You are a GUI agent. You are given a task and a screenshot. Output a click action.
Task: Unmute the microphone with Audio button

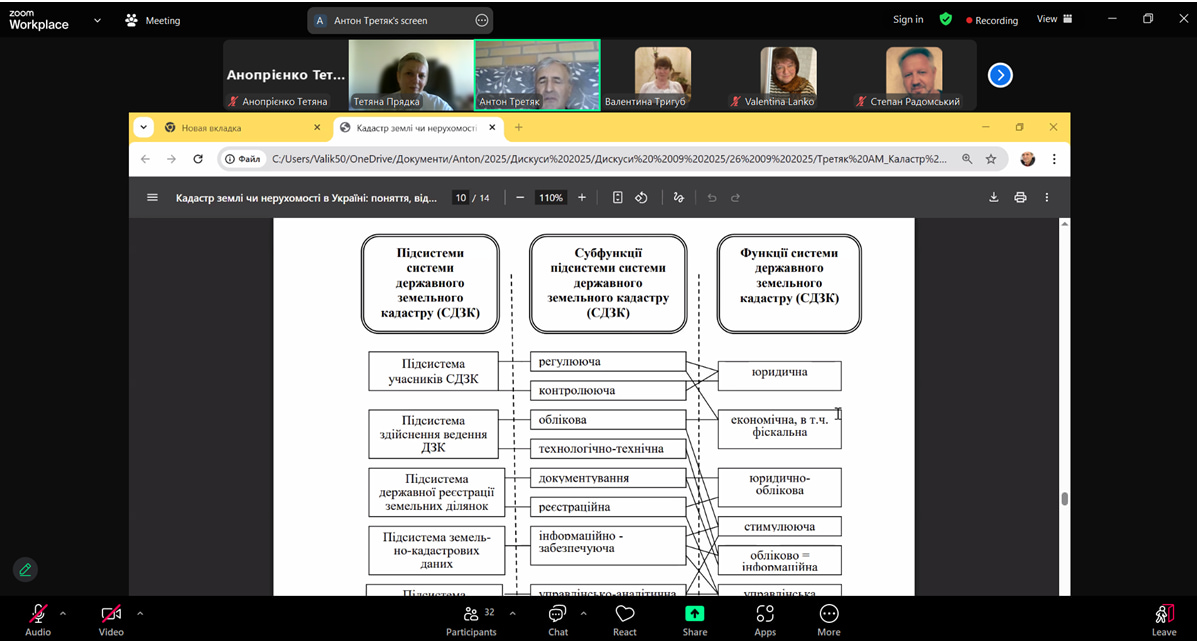38,619
